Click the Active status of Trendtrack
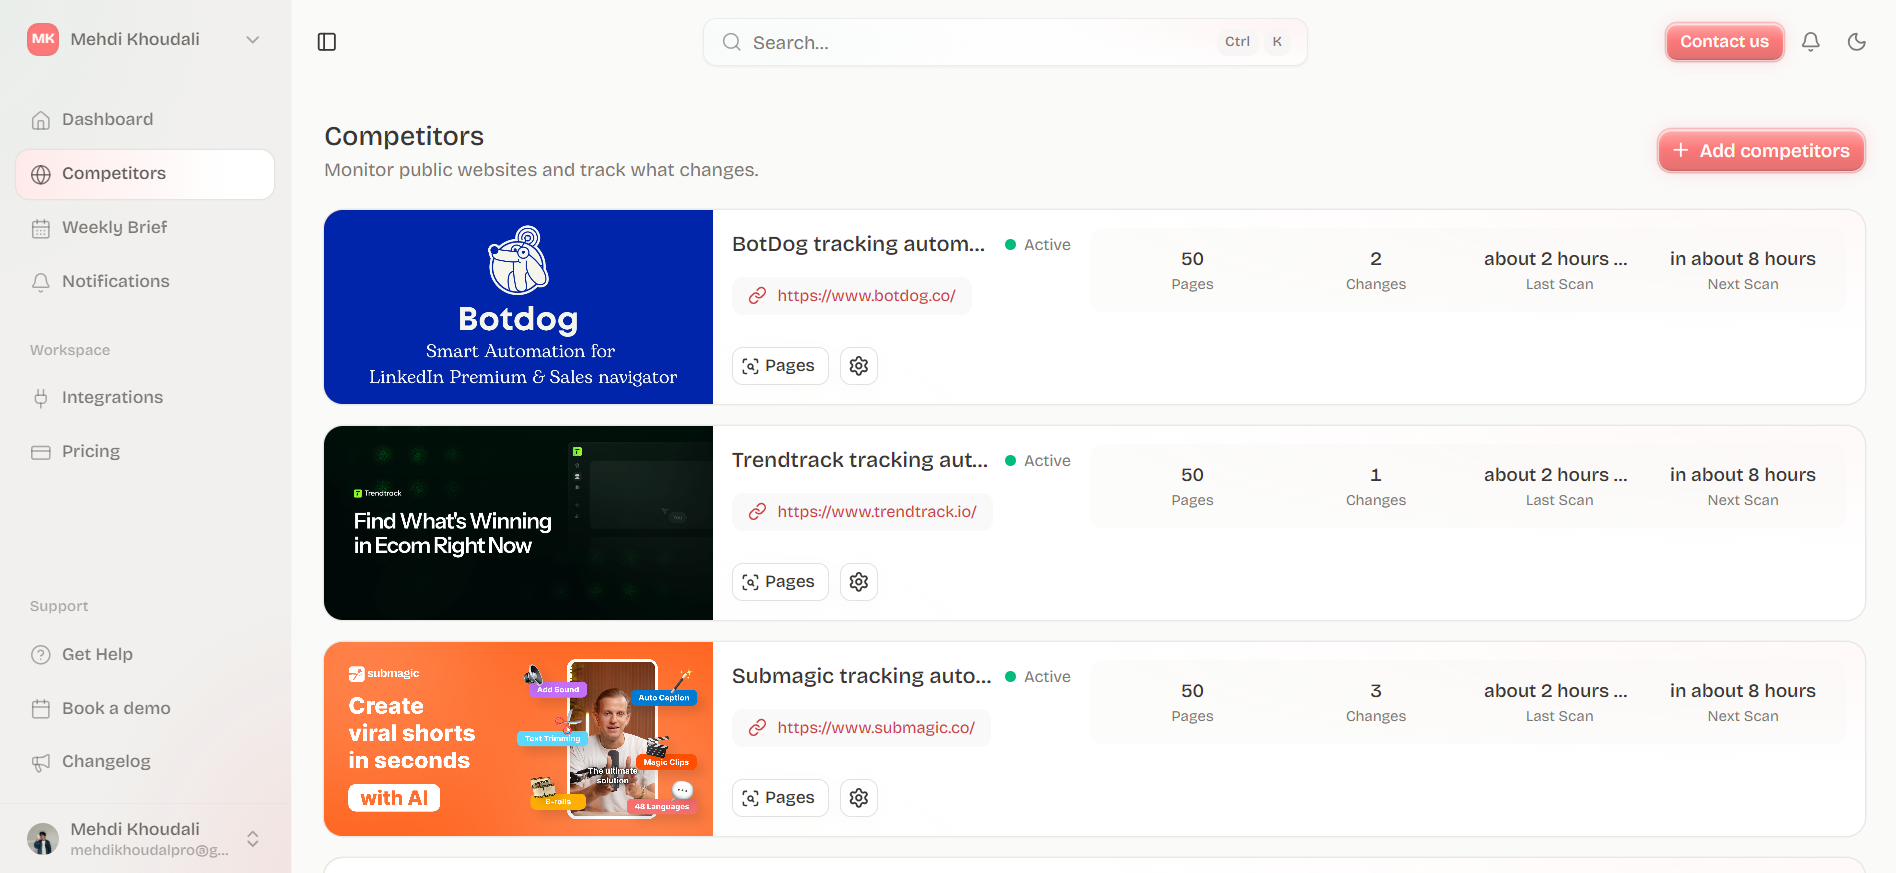The image size is (1896, 873). (x=1038, y=461)
